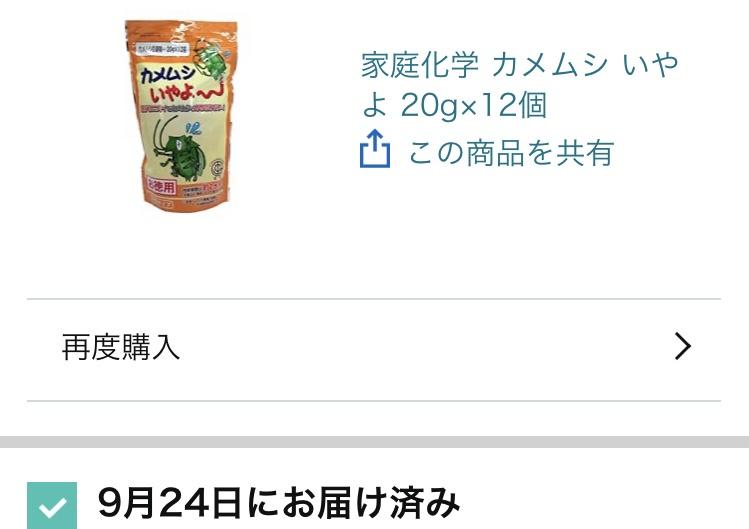Expand the 再度購入 row
The height and width of the screenshot is (529, 749).
click(x=374, y=349)
